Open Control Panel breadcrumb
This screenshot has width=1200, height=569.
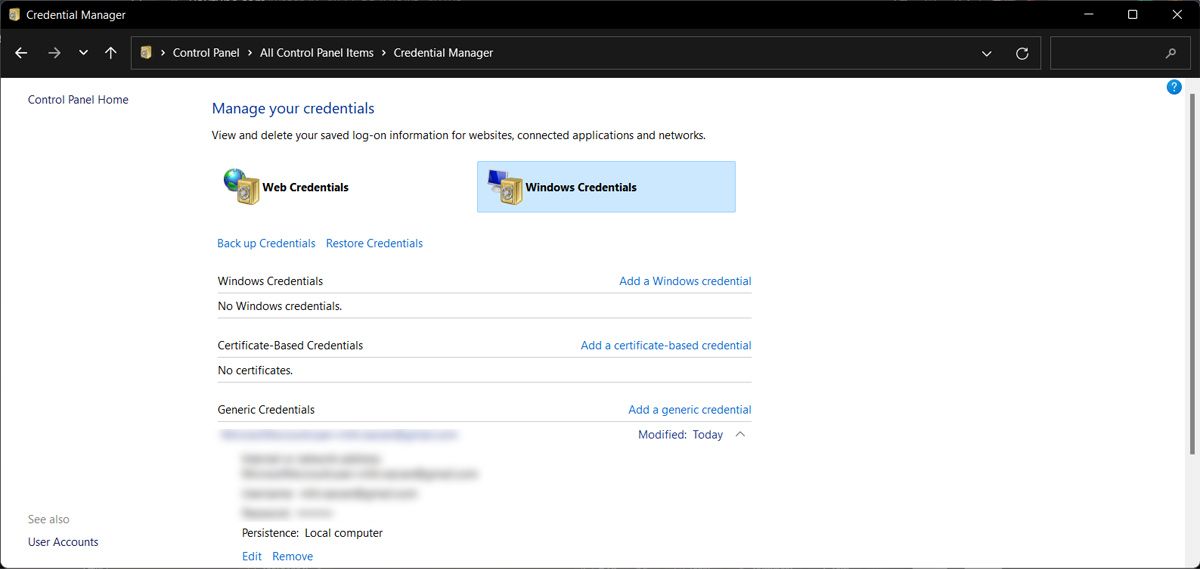pos(206,53)
